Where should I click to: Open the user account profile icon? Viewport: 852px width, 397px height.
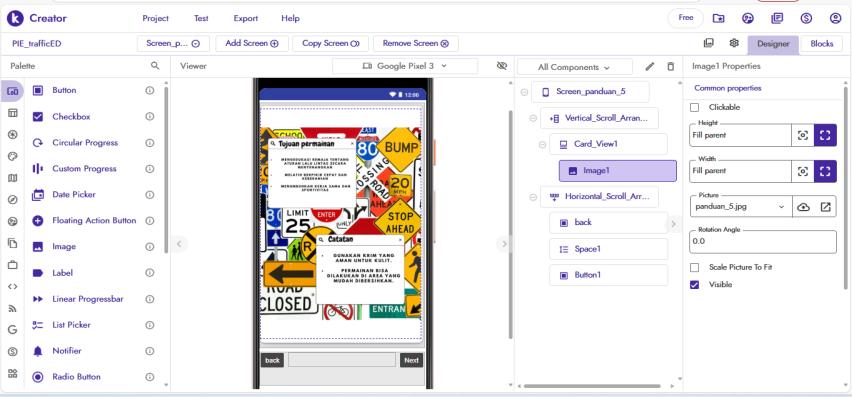836,18
